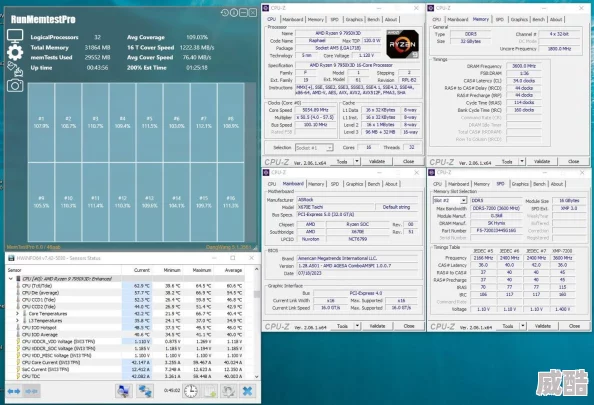Take a screenshot with RunMemtestPro camera icon
Image resolution: width=594 pixels, height=405 pixels.
[x=15, y=86]
